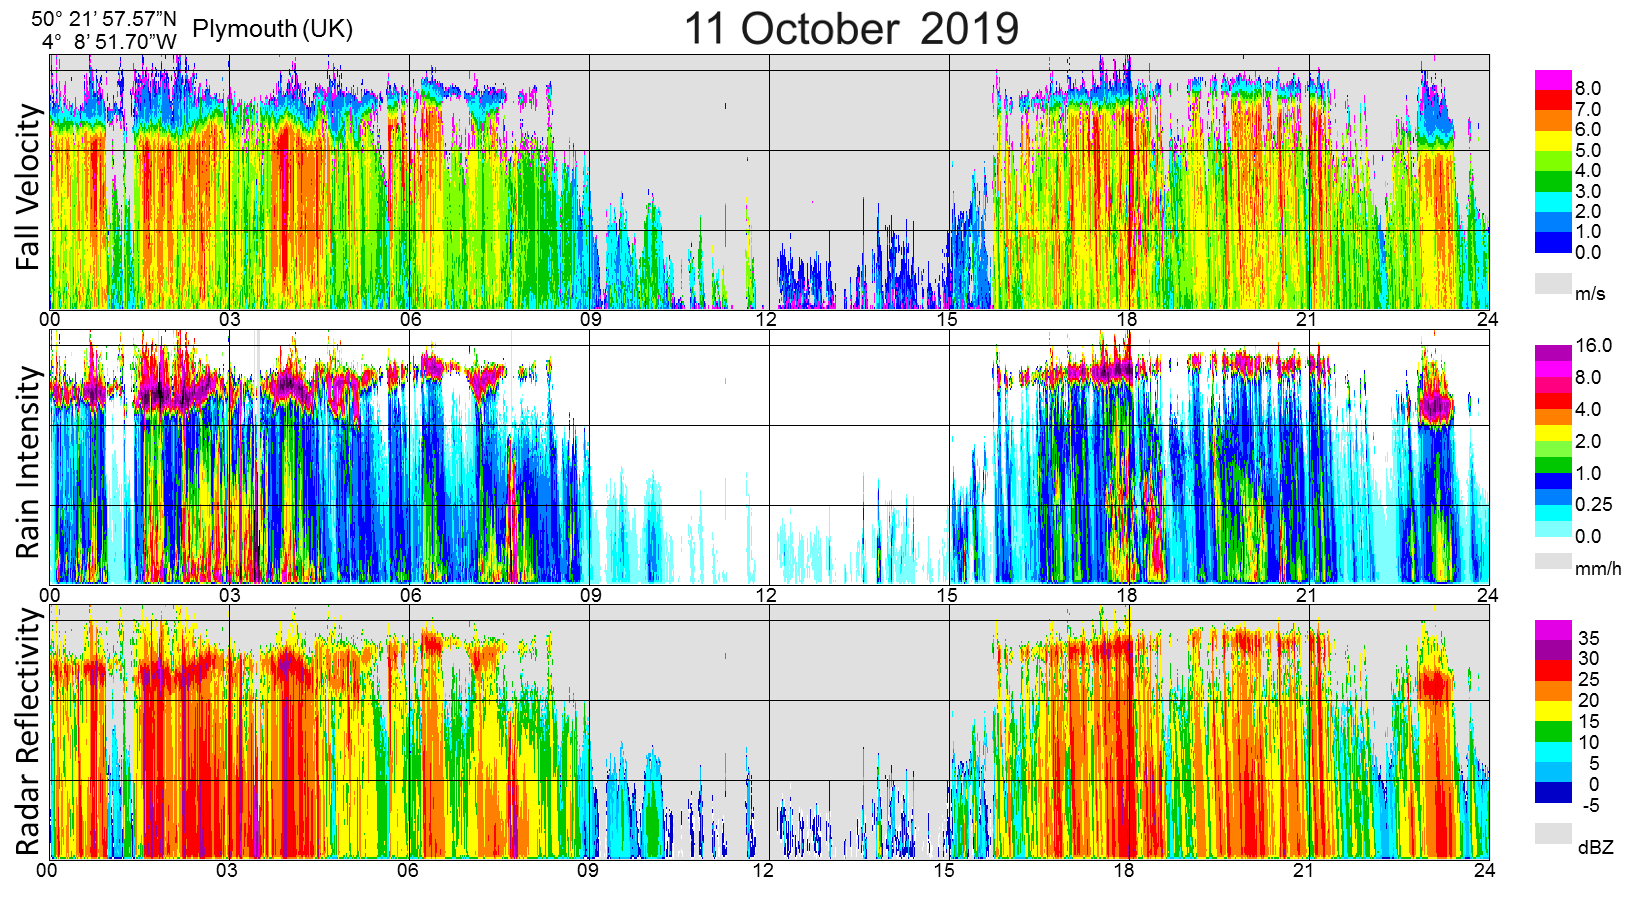1640x900 pixels.
Task: Click hour tick '24' under Radar Reflectivity plot
Action: tap(1484, 870)
